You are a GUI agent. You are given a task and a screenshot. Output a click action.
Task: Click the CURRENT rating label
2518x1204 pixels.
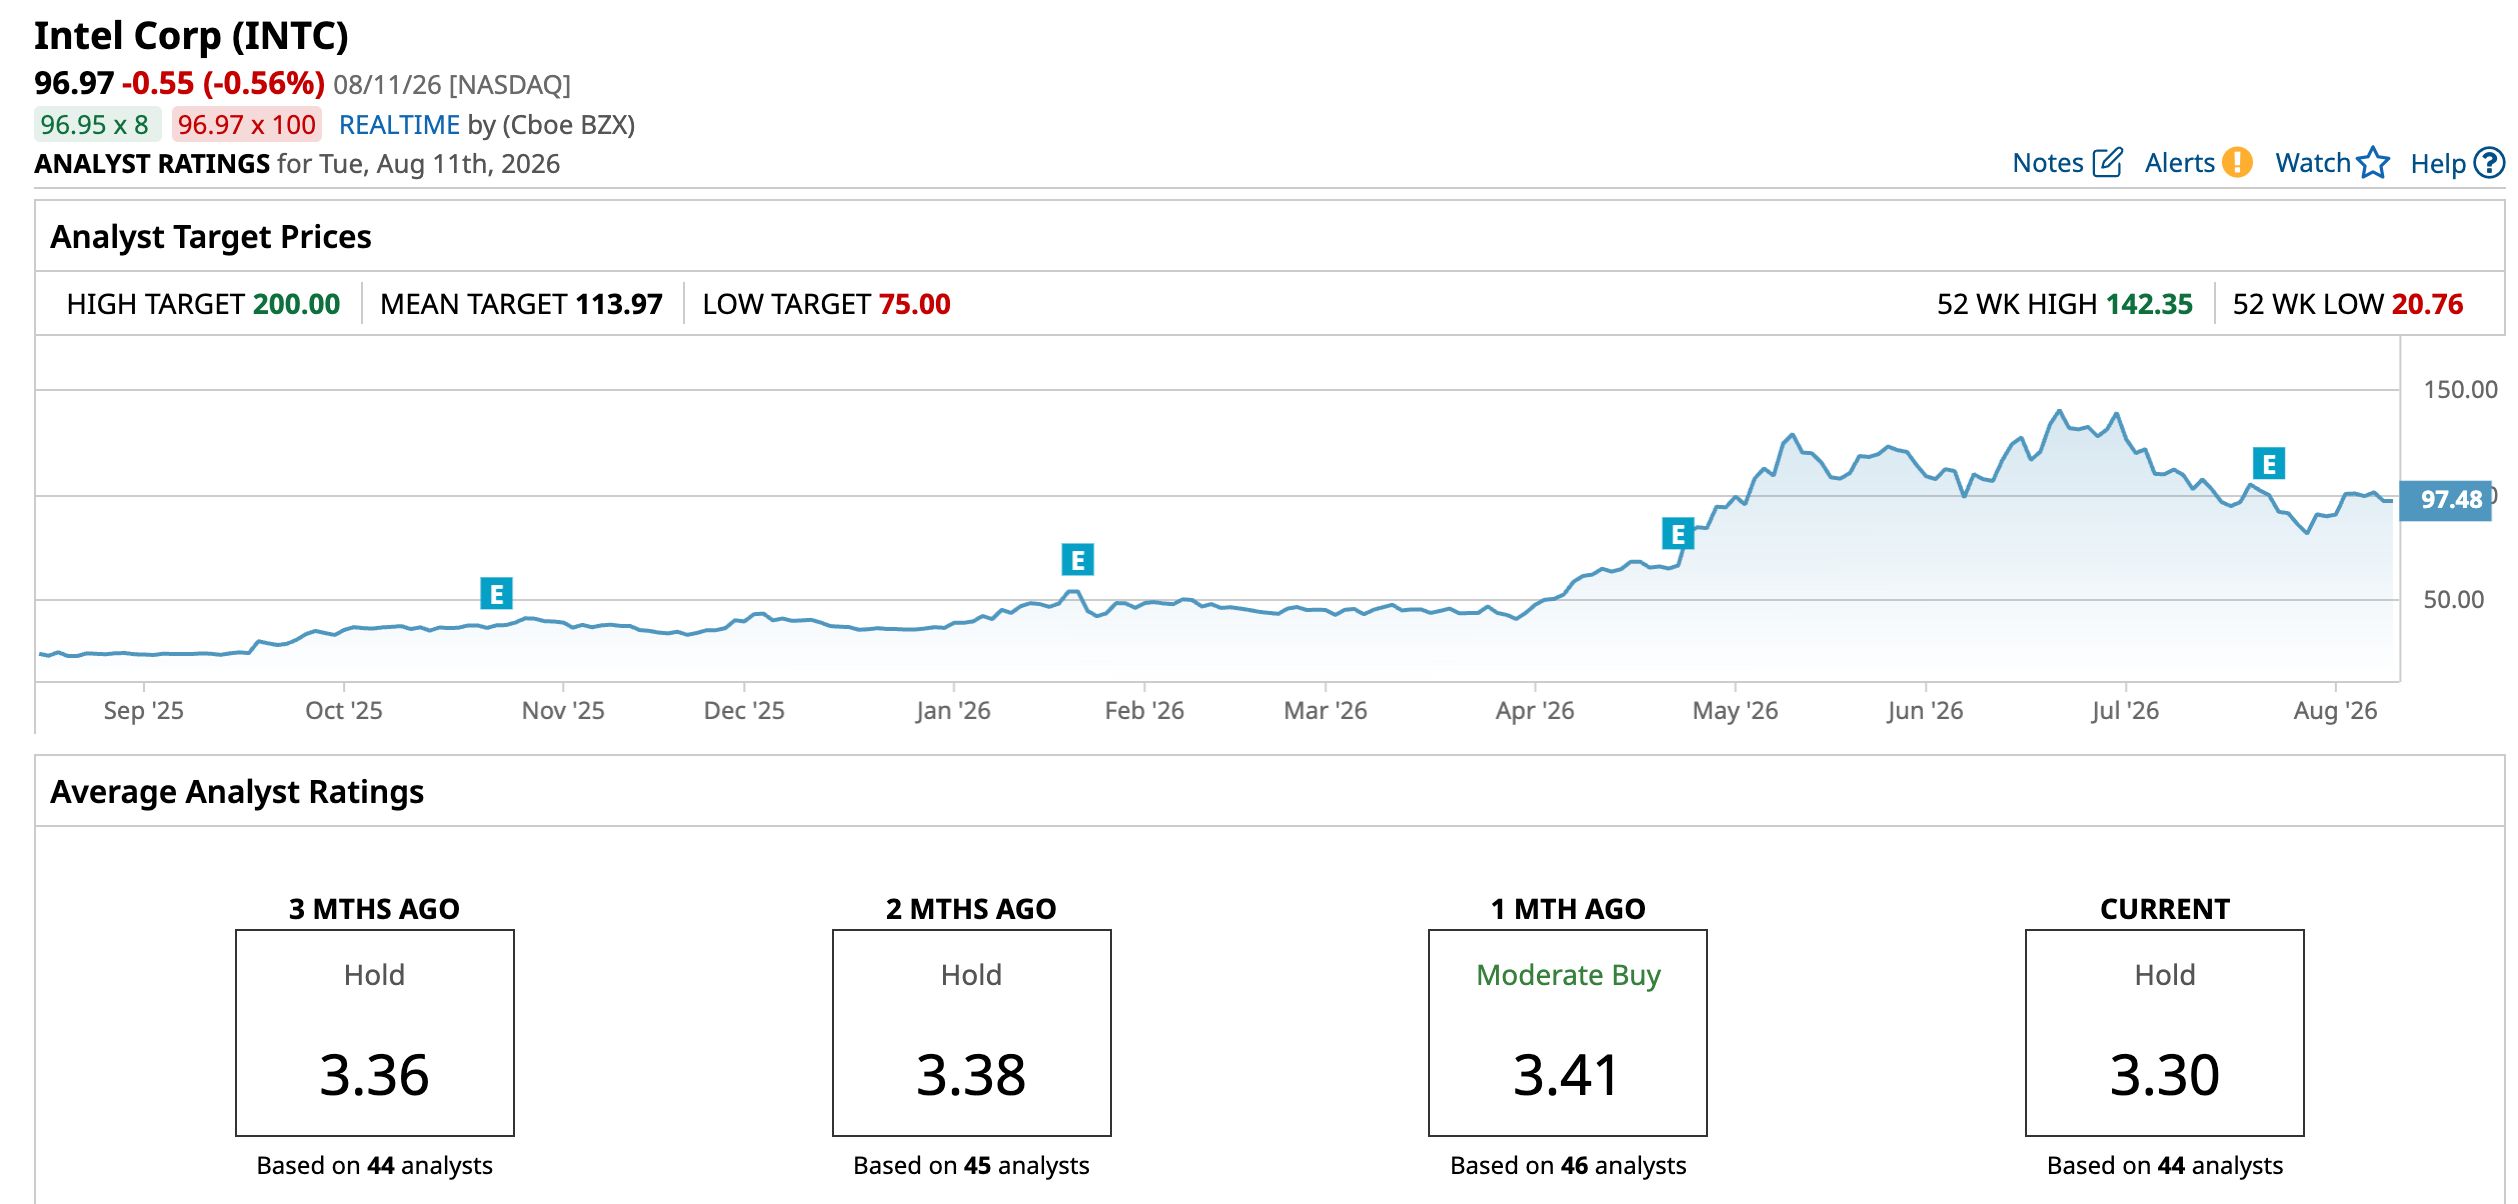2165,909
